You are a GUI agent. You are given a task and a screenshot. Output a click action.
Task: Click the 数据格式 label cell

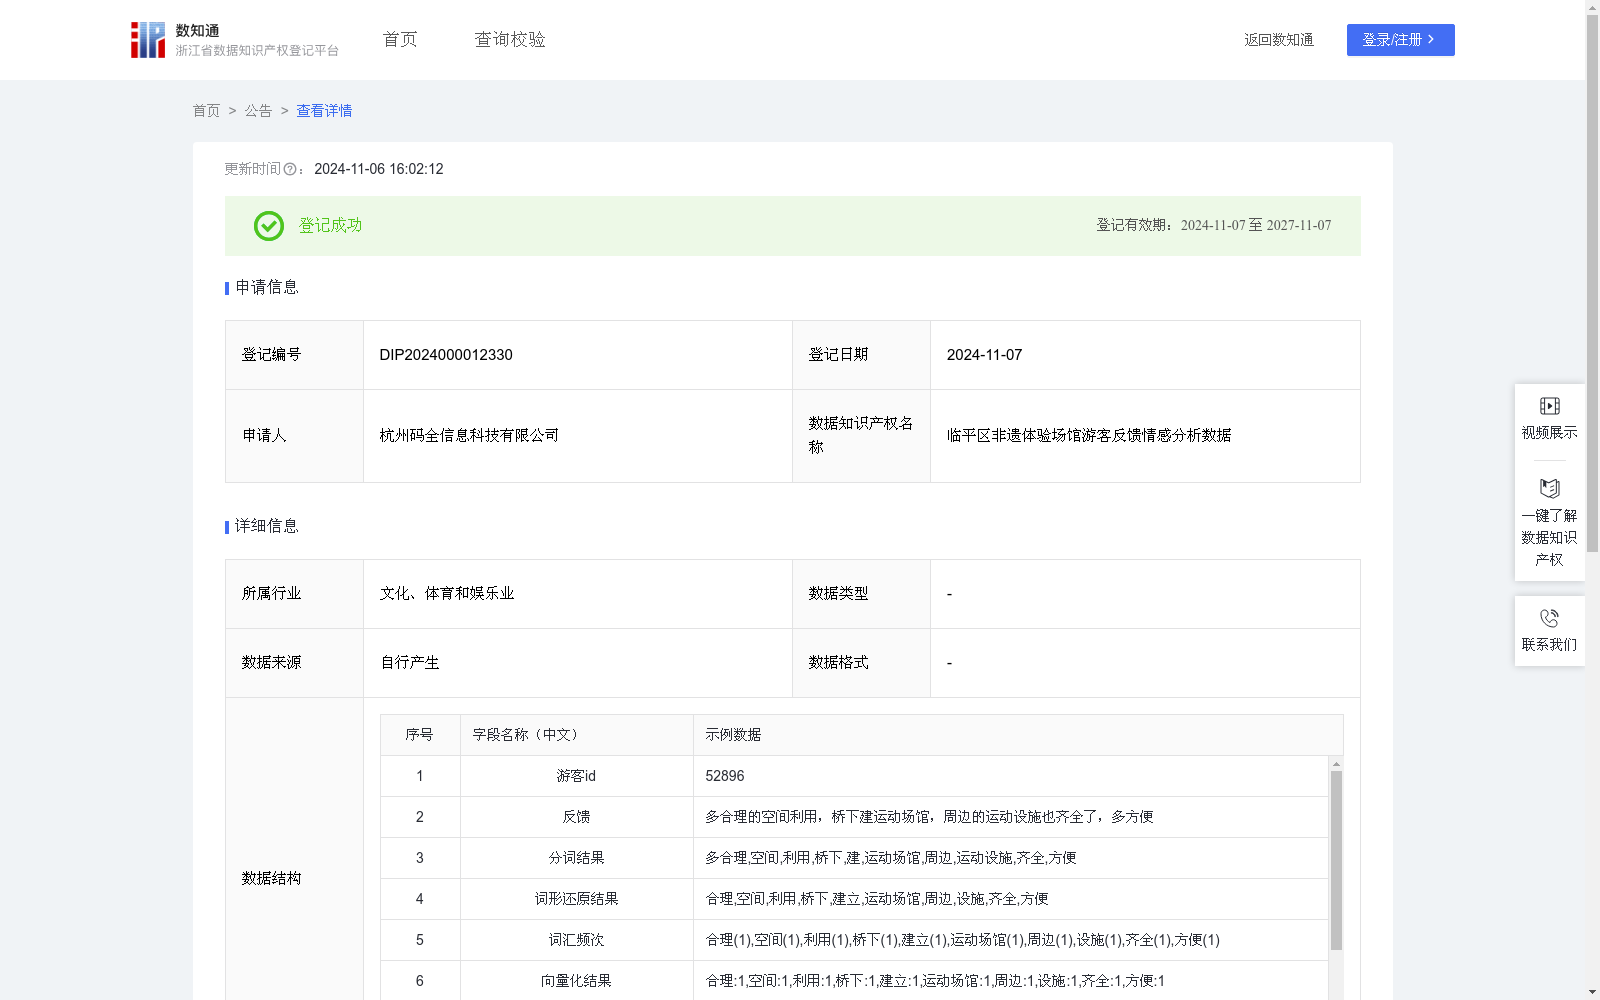(861, 663)
